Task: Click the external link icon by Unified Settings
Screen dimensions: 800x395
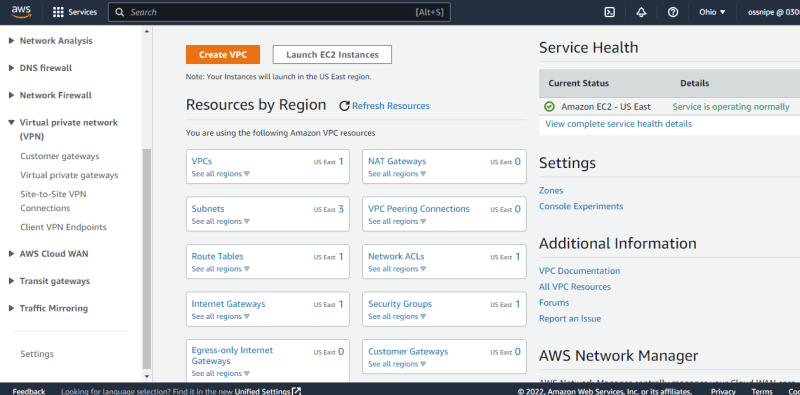Action: click(x=296, y=391)
